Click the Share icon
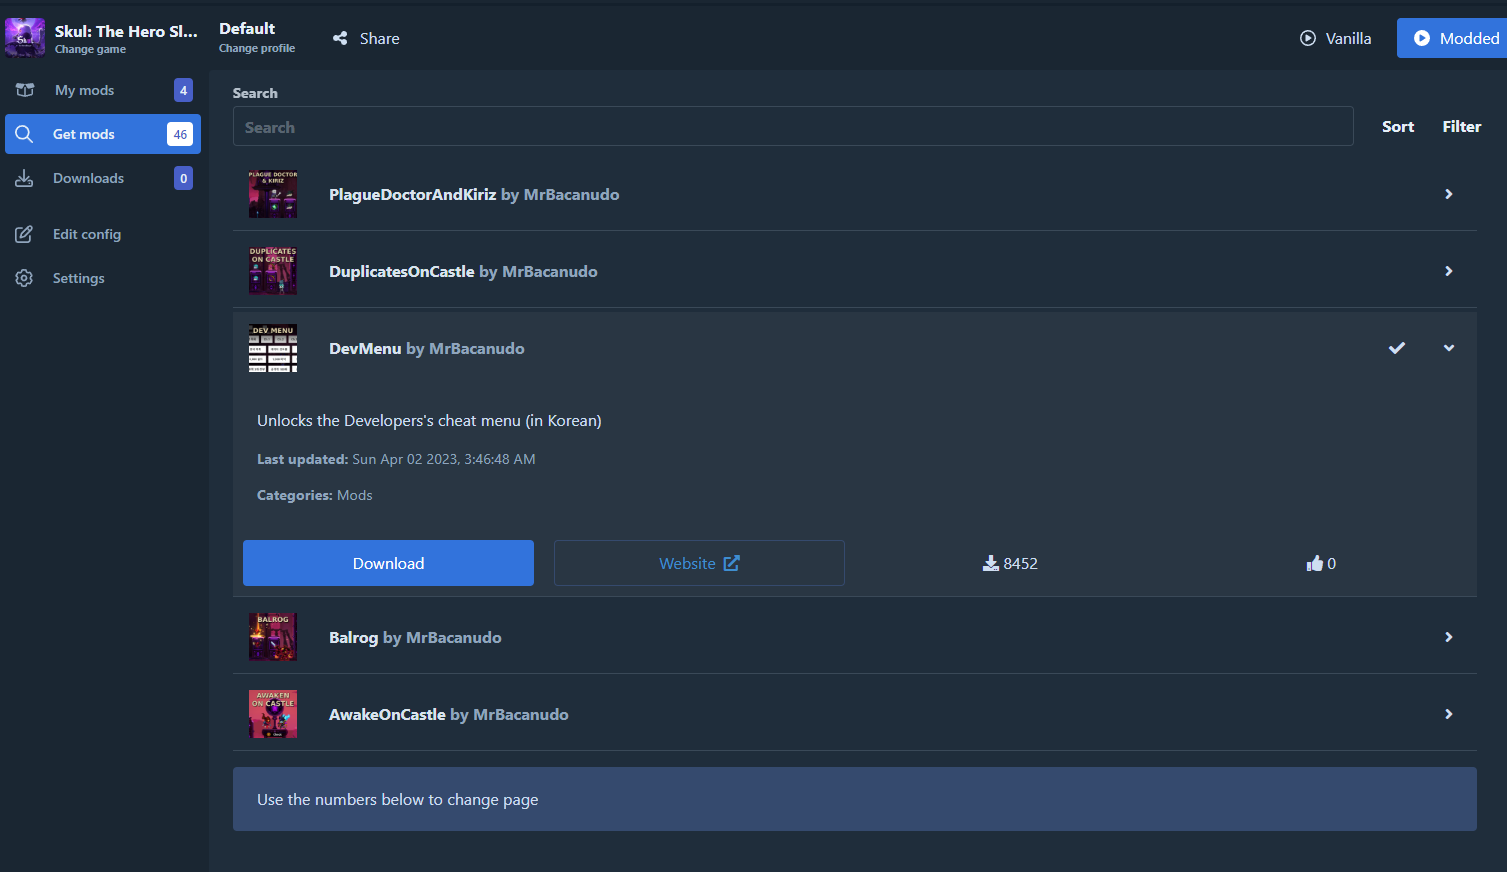 click(340, 38)
